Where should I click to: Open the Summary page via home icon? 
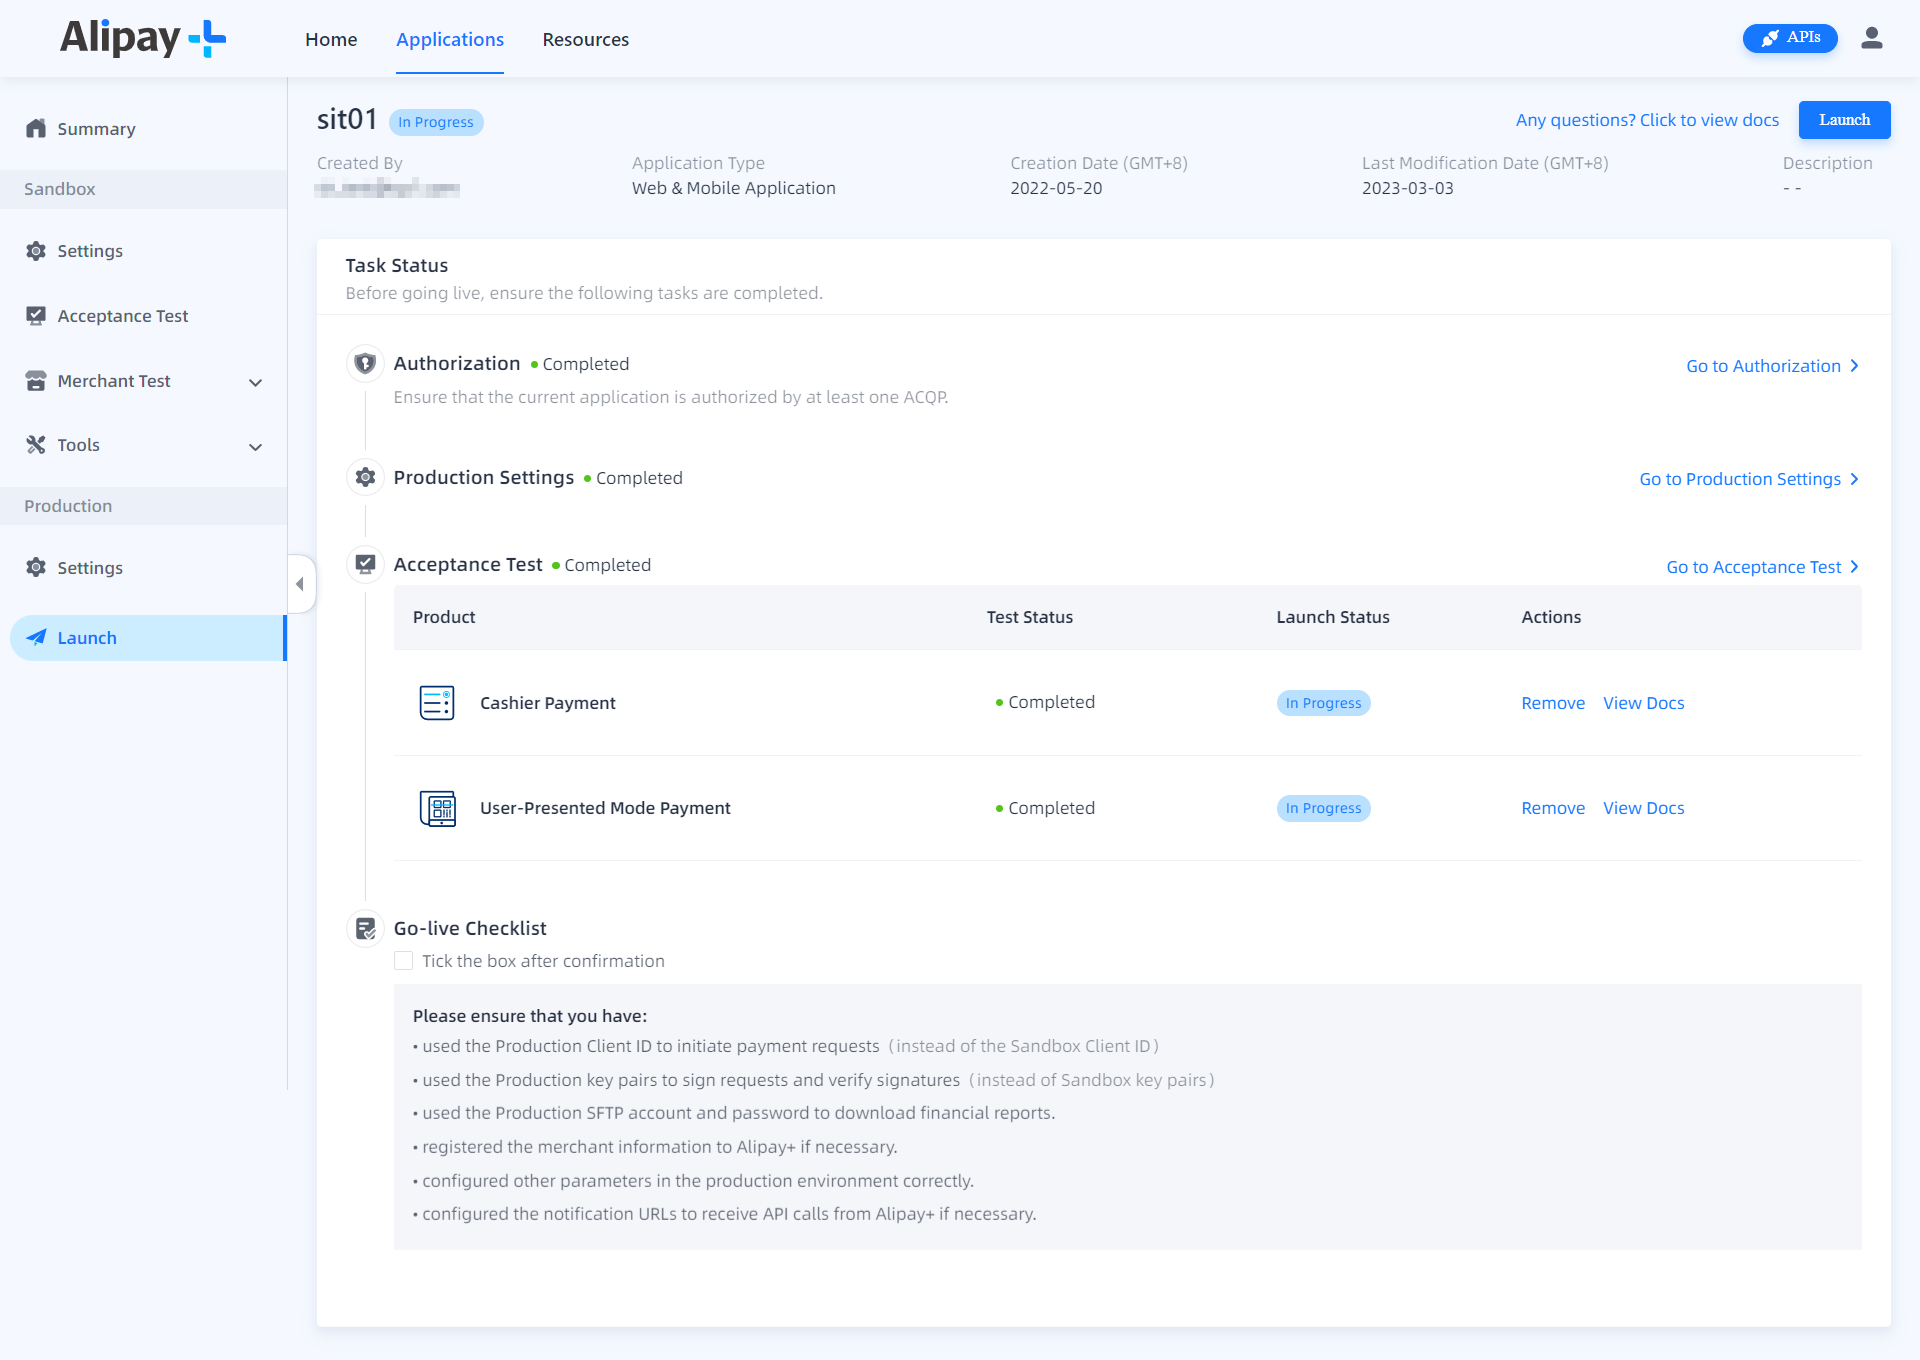(36, 128)
